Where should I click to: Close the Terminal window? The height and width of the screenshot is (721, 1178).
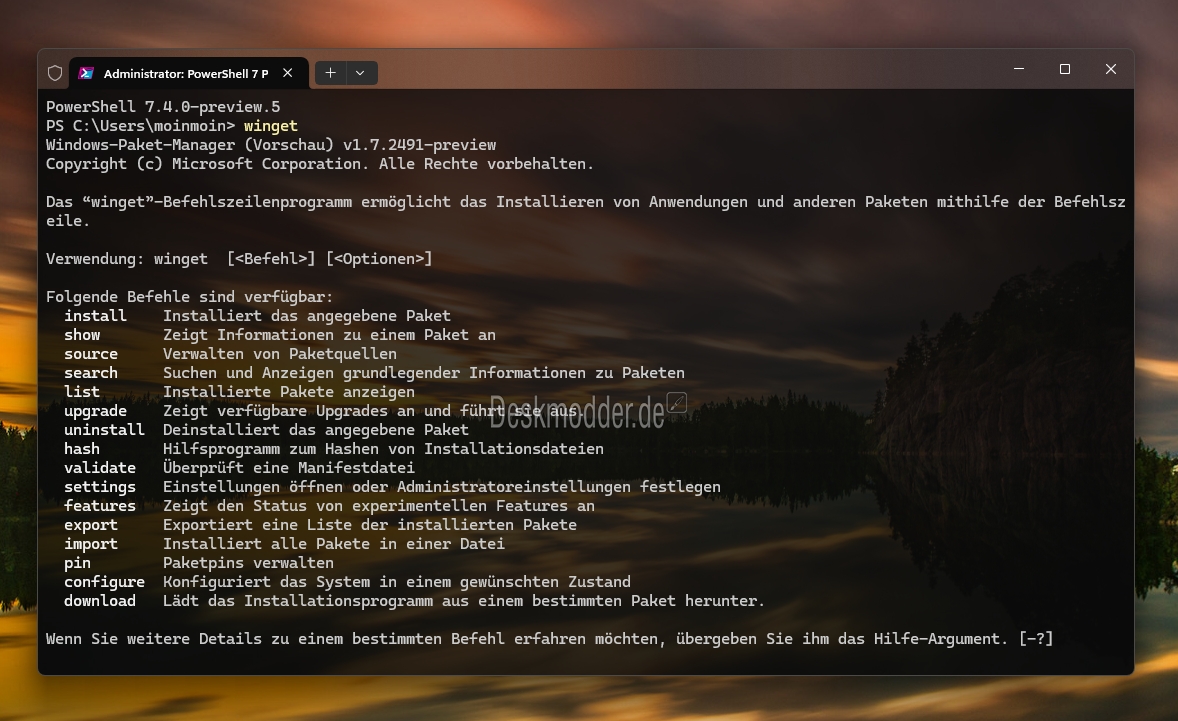point(1111,69)
